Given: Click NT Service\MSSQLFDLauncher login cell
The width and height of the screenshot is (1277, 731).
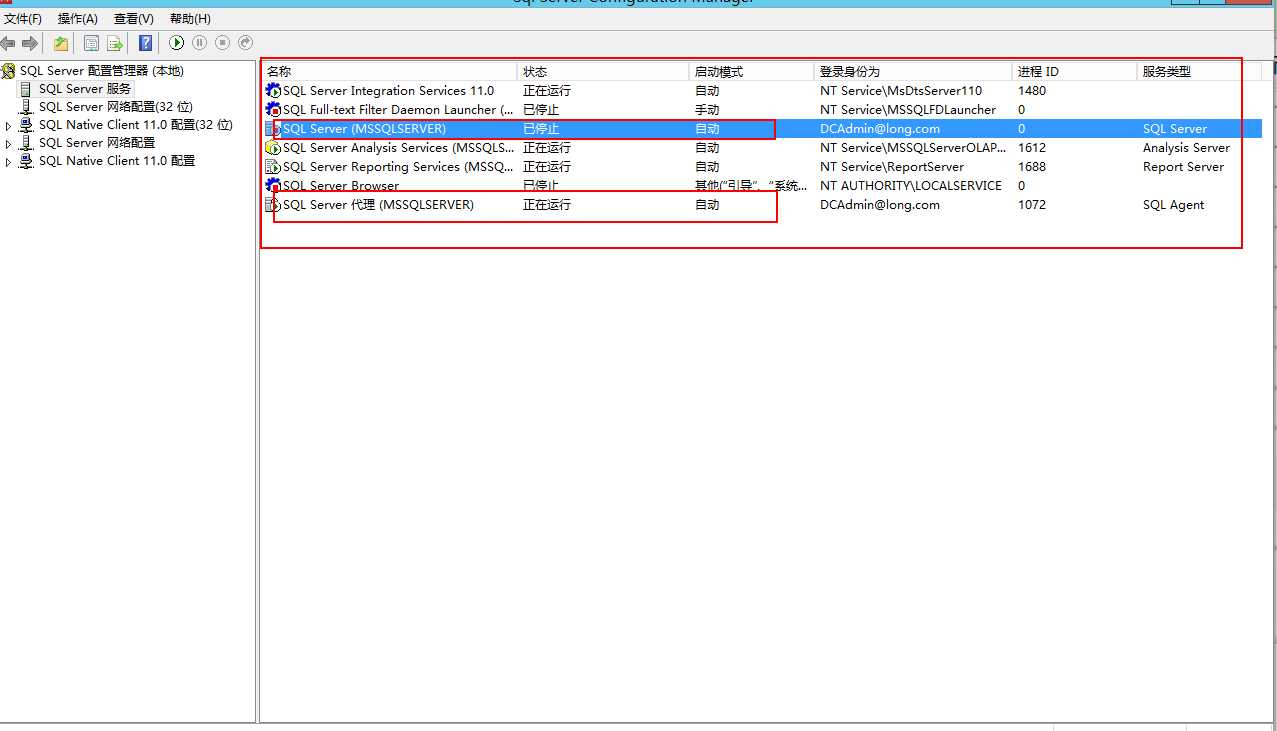Looking at the screenshot, I should click(x=908, y=110).
